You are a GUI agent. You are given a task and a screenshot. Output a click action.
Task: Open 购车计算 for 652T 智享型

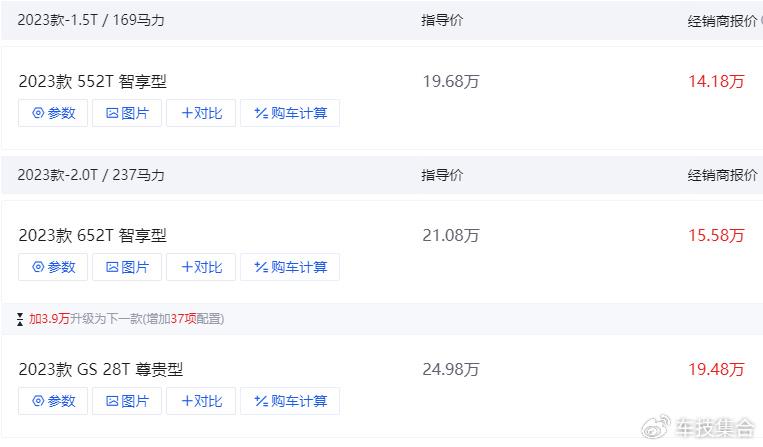coord(290,267)
